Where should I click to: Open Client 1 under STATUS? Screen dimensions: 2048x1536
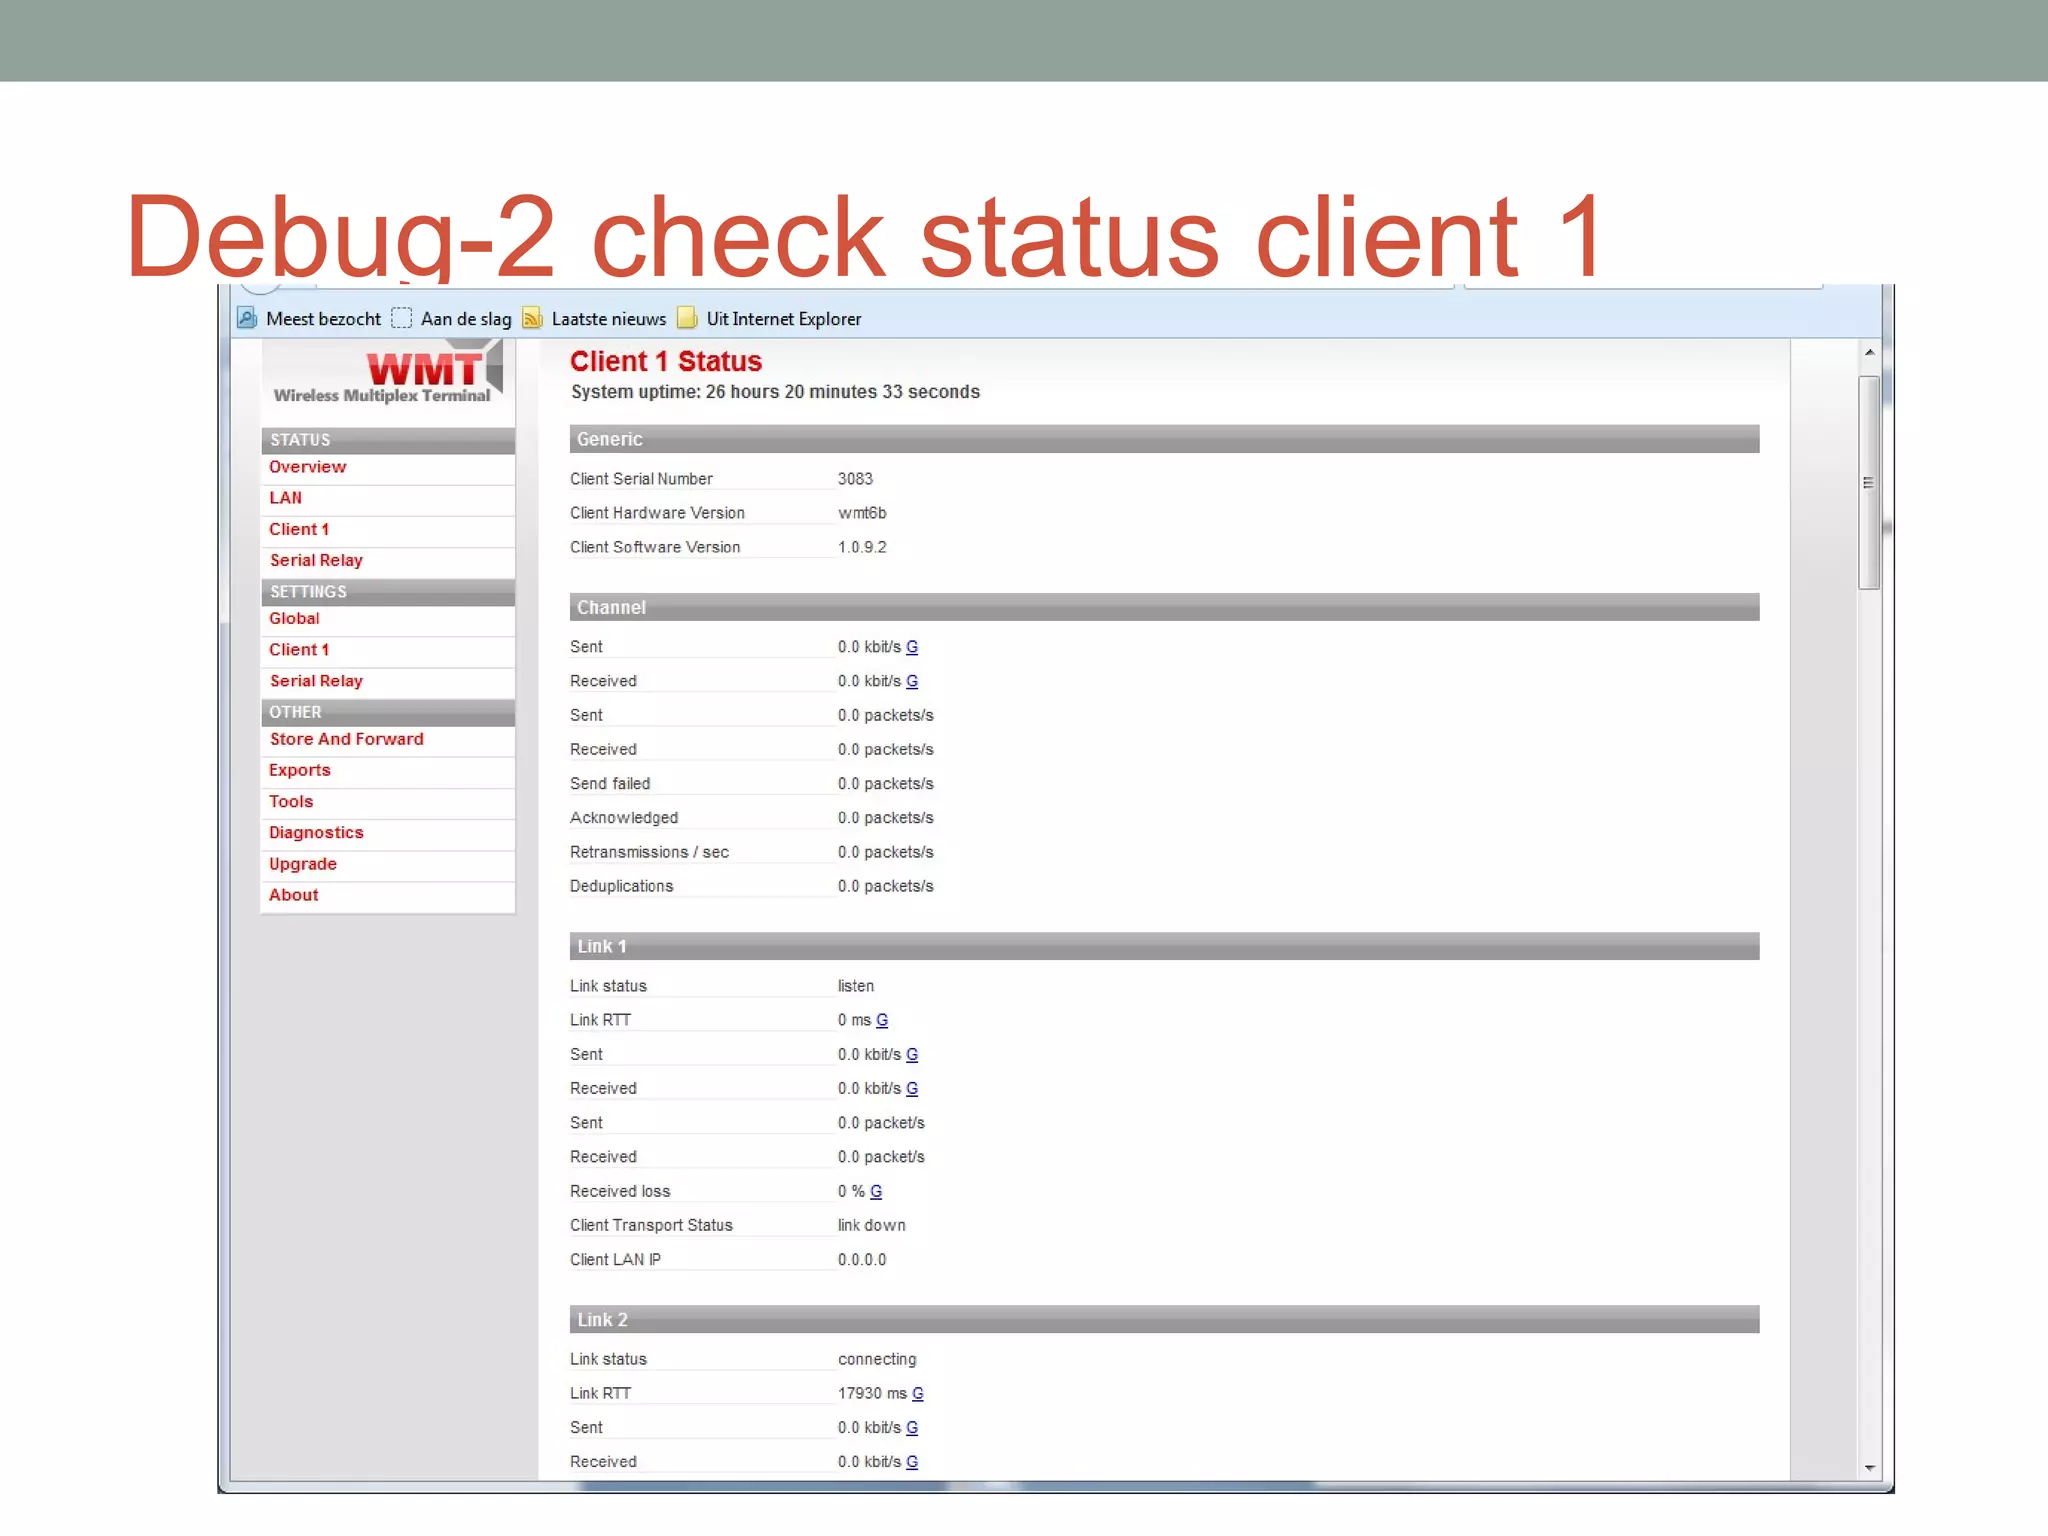298,529
